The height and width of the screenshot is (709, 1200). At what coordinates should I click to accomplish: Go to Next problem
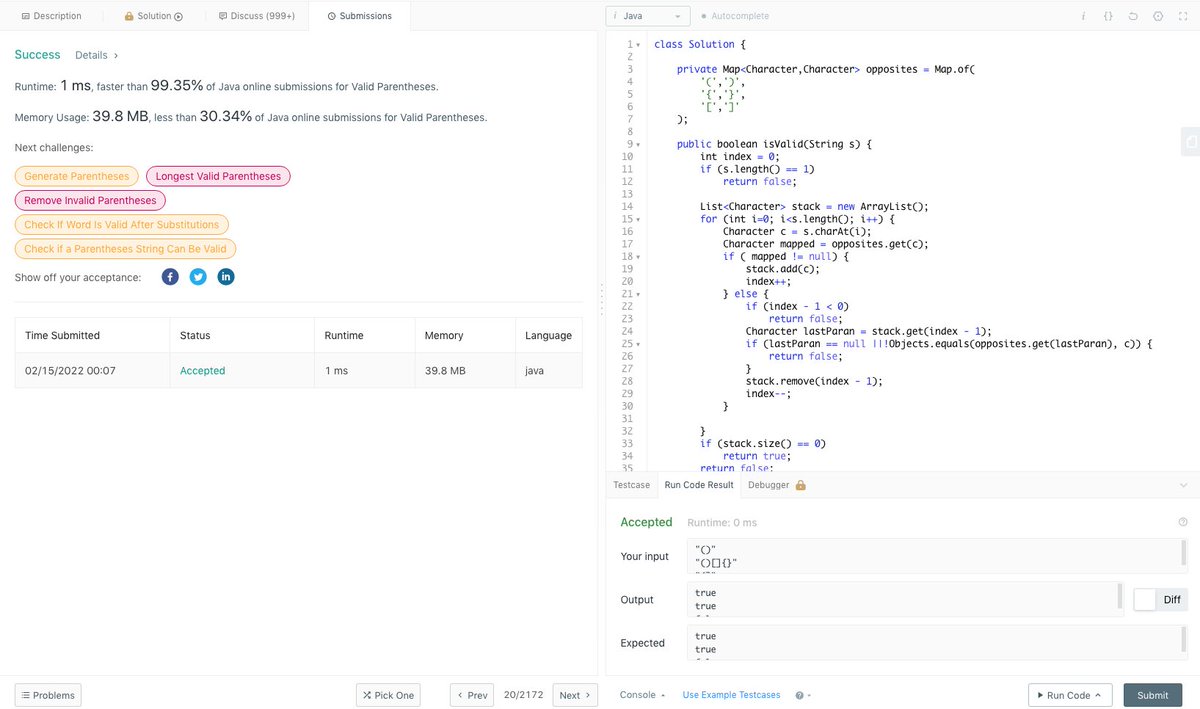(x=575, y=695)
